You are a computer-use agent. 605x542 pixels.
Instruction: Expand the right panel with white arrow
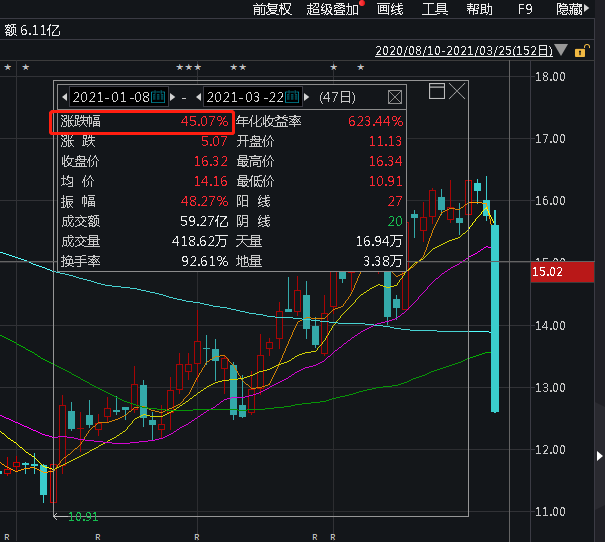(x=599, y=456)
